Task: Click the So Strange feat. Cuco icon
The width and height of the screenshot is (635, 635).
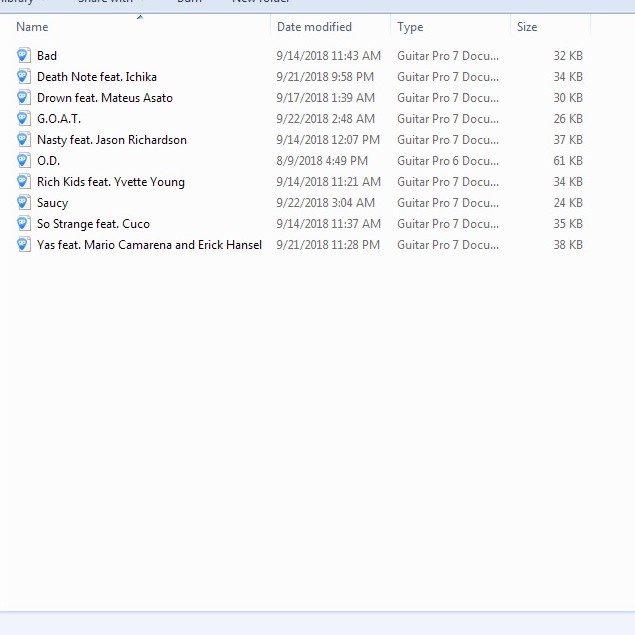Action: point(24,223)
